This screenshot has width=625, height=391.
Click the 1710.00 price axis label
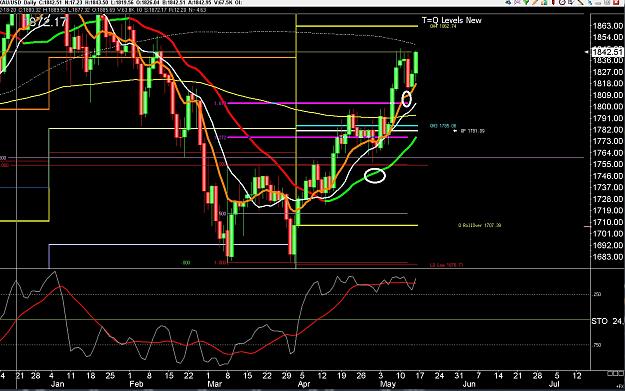[x=607, y=222]
